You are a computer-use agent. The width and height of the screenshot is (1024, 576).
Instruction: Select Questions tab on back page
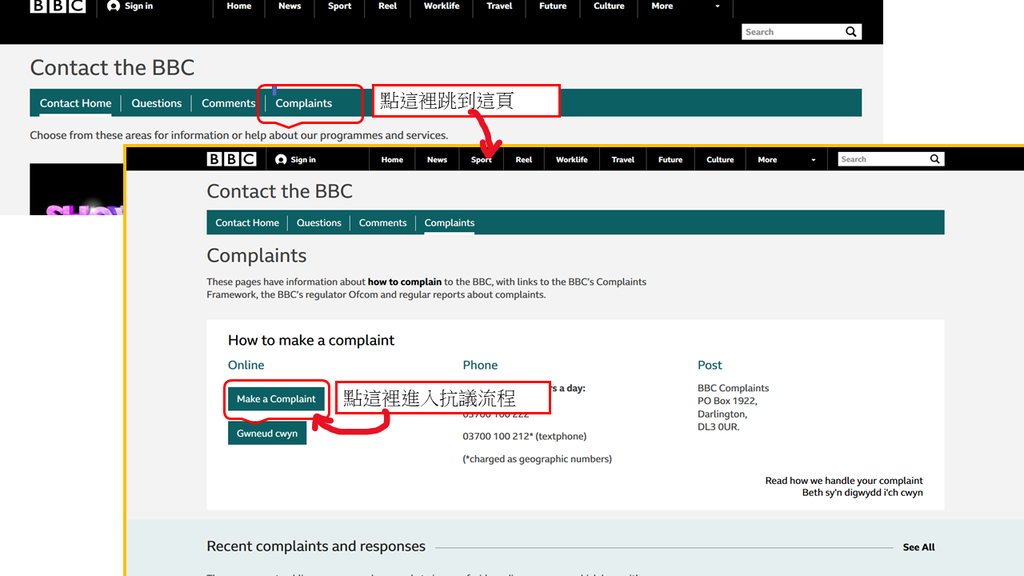(x=157, y=103)
